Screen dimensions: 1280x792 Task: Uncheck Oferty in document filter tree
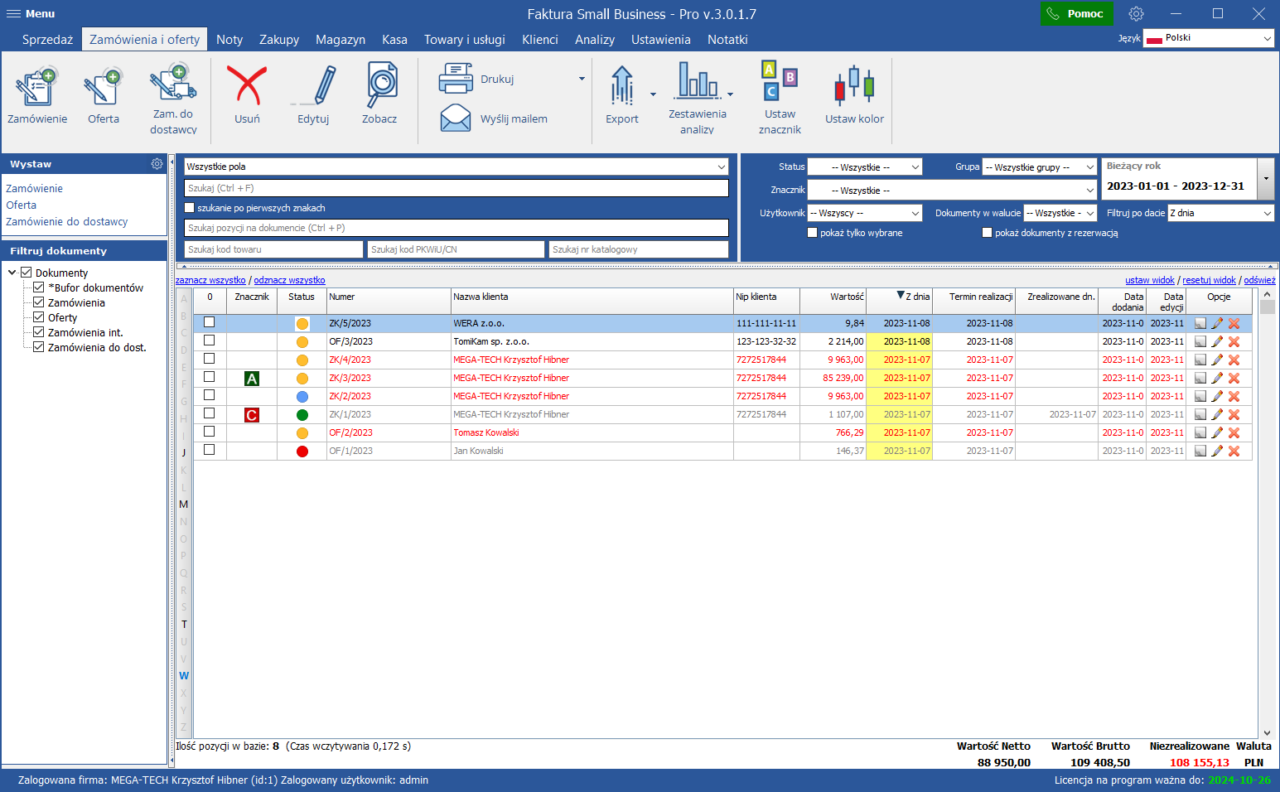tap(39, 317)
